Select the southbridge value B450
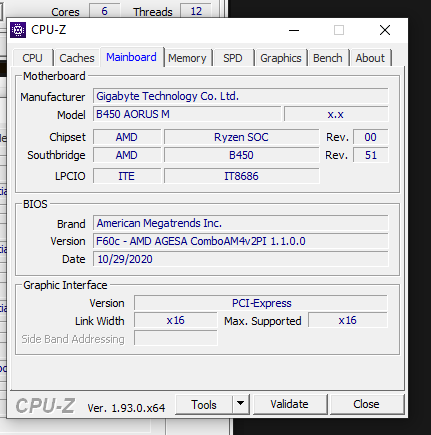 tap(241, 155)
